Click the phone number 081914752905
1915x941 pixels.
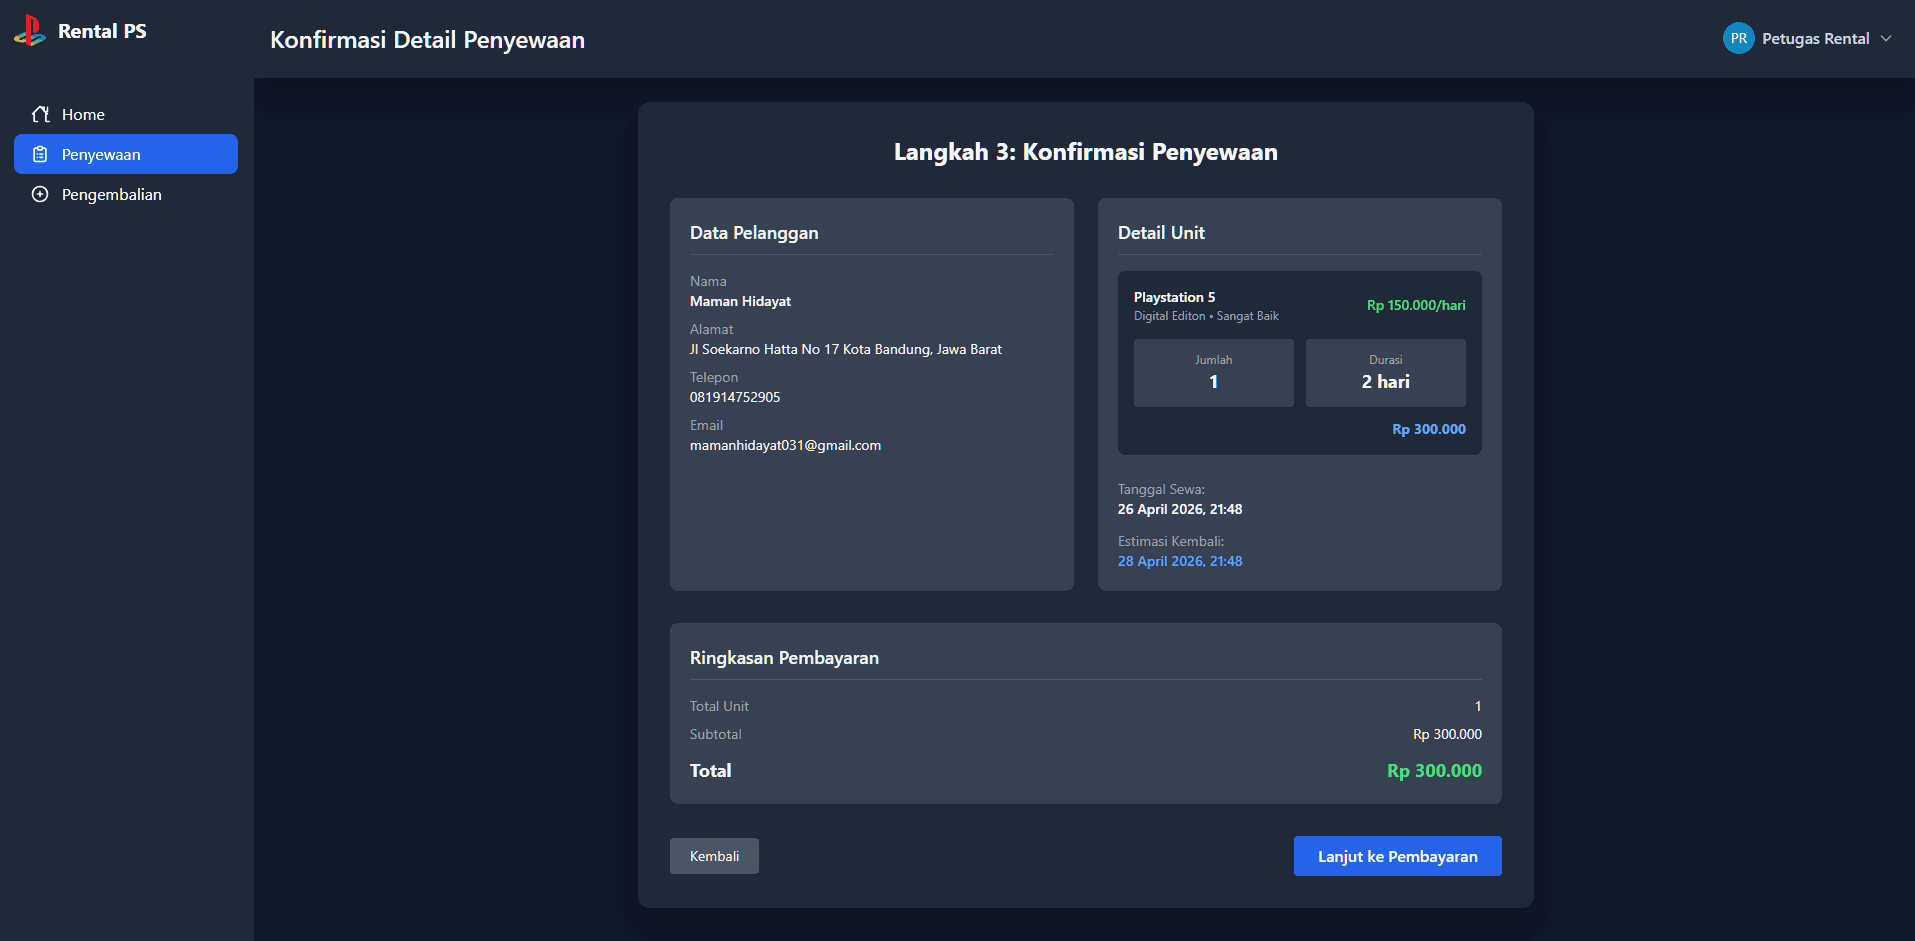(735, 397)
